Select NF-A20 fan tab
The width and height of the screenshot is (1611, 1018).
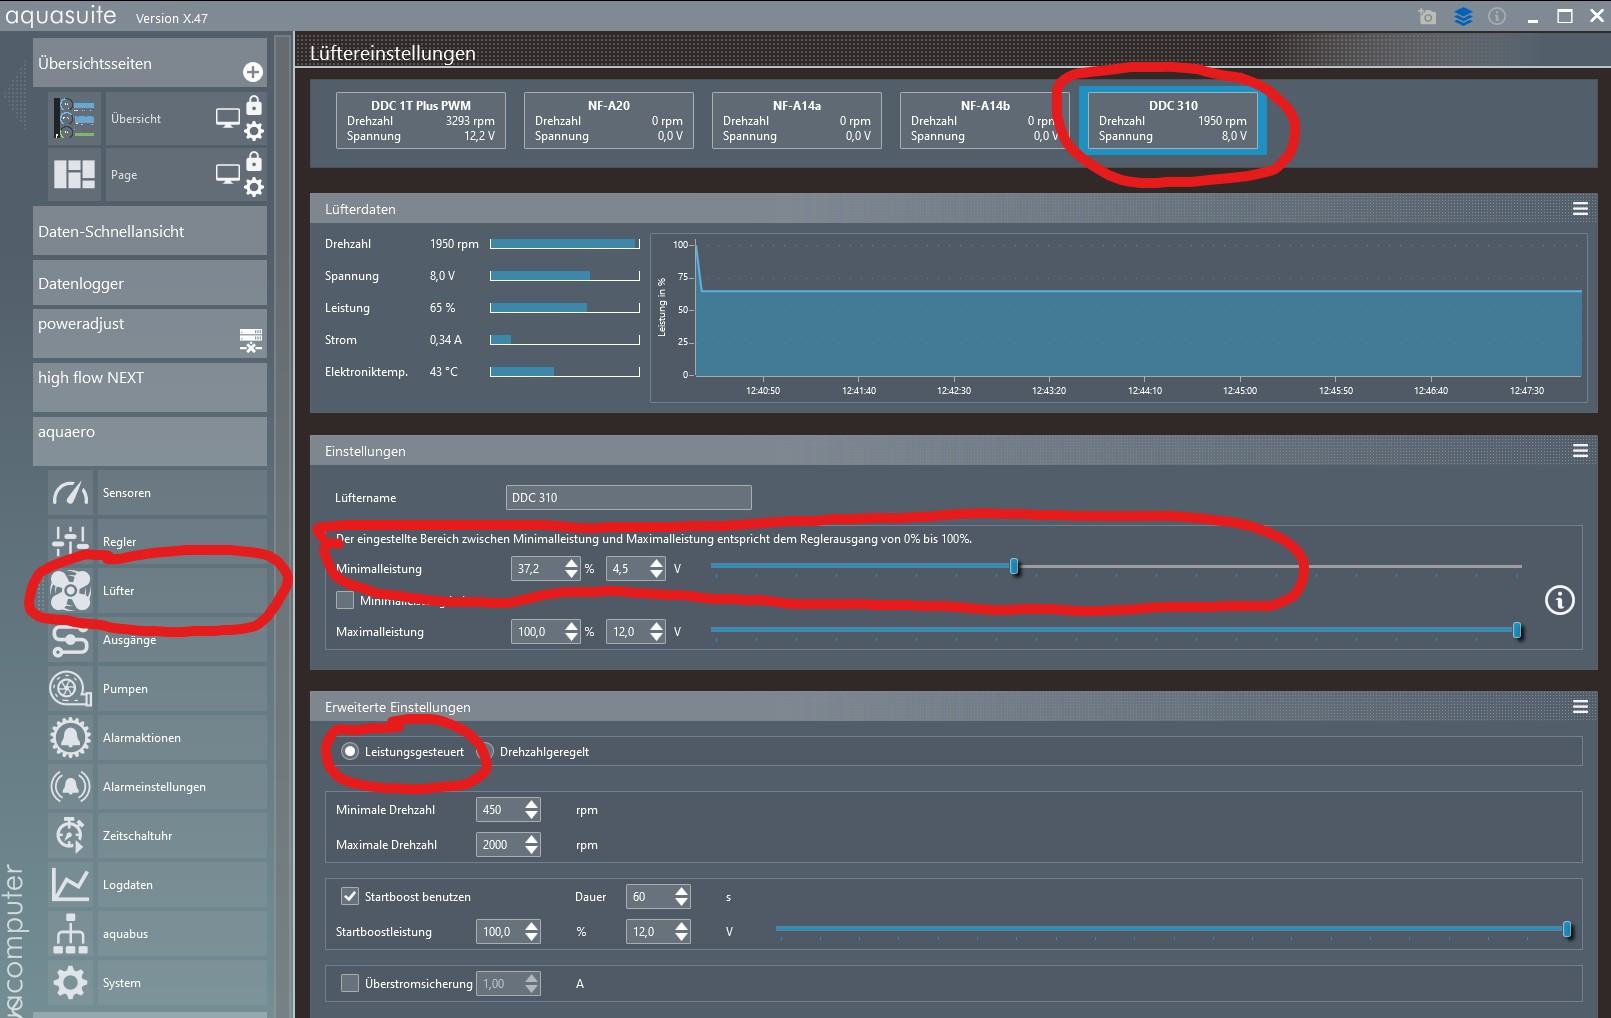click(609, 120)
